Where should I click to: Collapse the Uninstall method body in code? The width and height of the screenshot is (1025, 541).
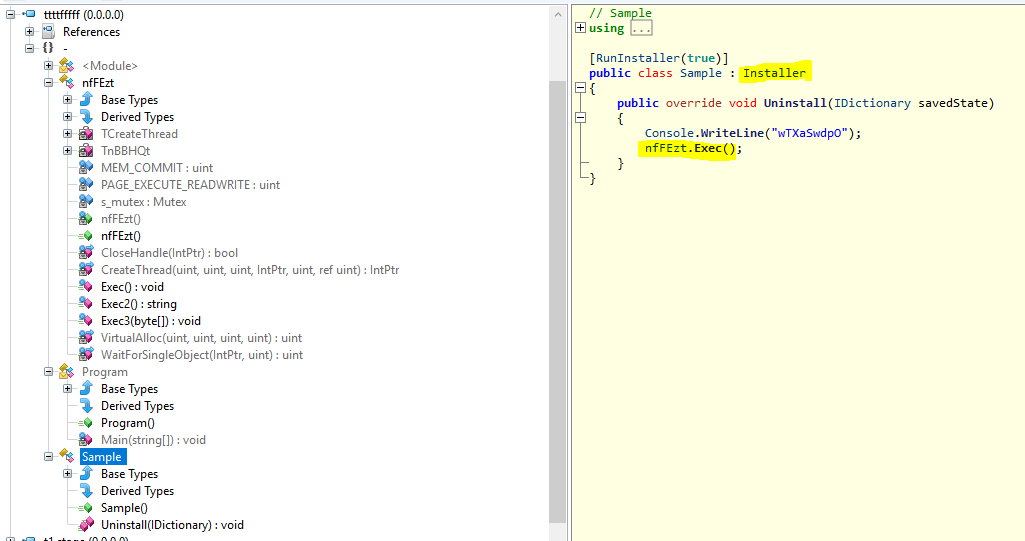580,118
